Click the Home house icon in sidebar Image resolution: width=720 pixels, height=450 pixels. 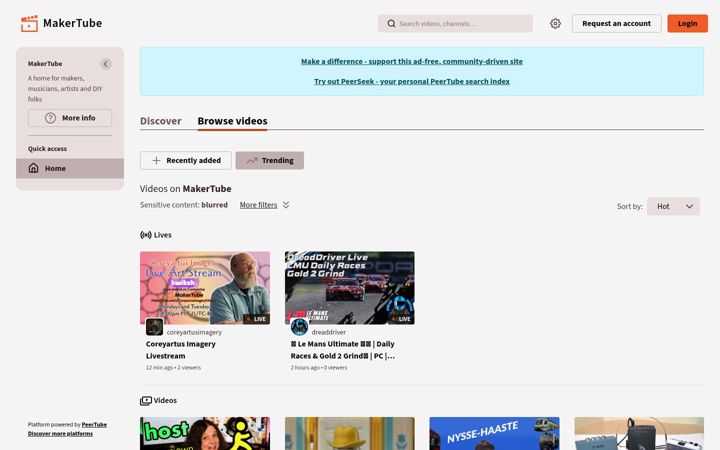(x=34, y=168)
